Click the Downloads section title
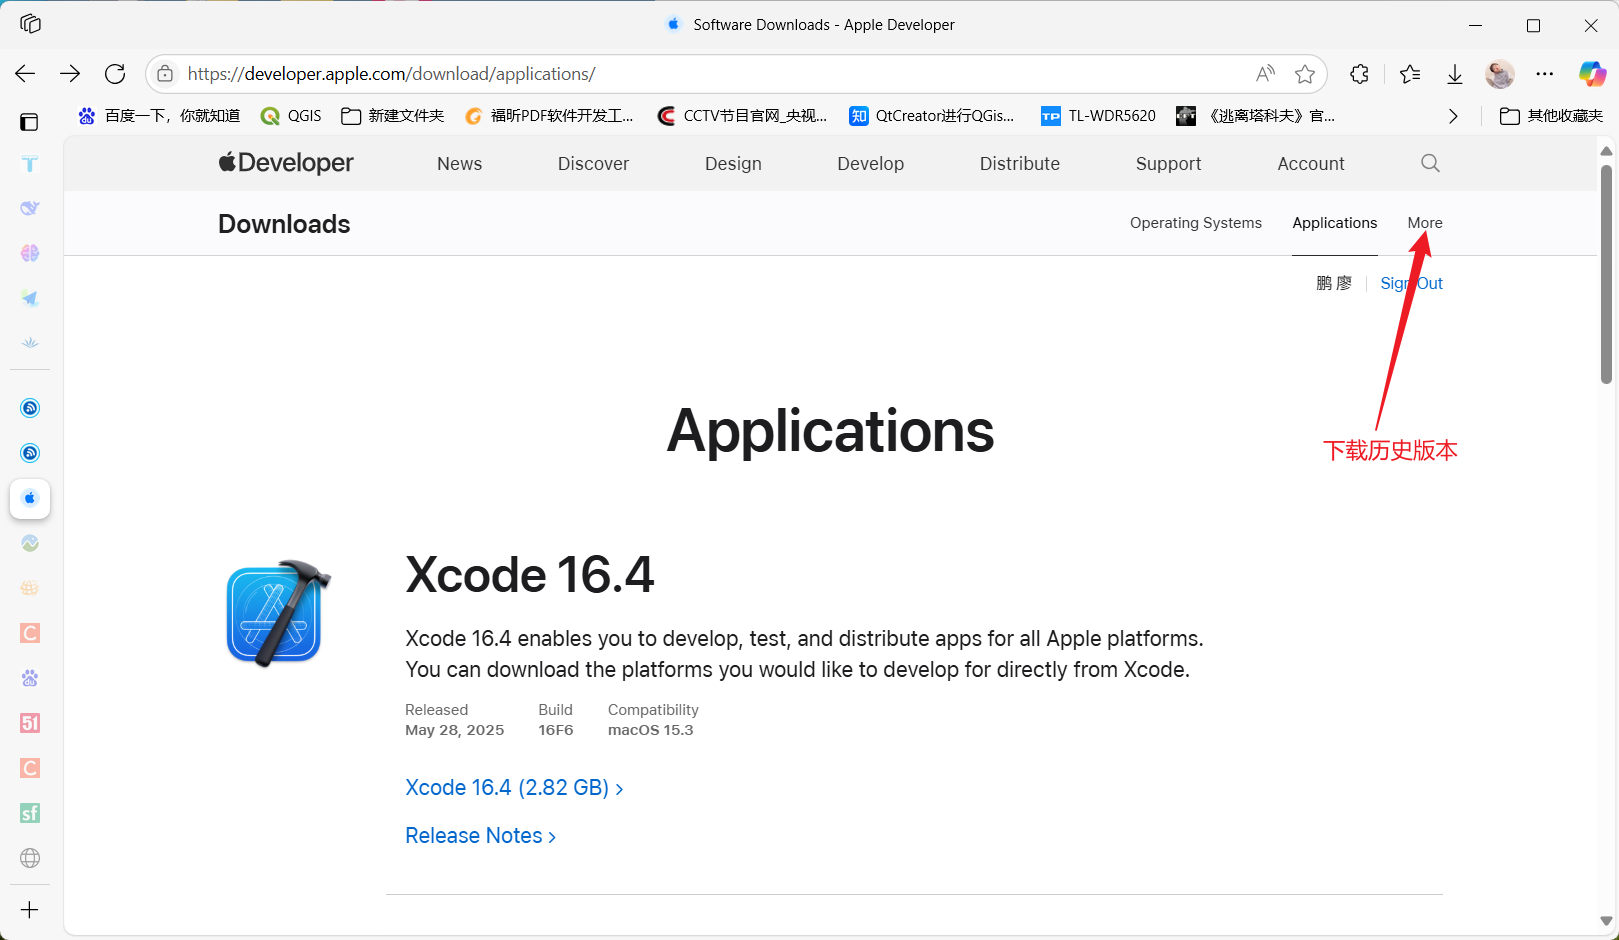The height and width of the screenshot is (940, 1619). pos(284,224)
